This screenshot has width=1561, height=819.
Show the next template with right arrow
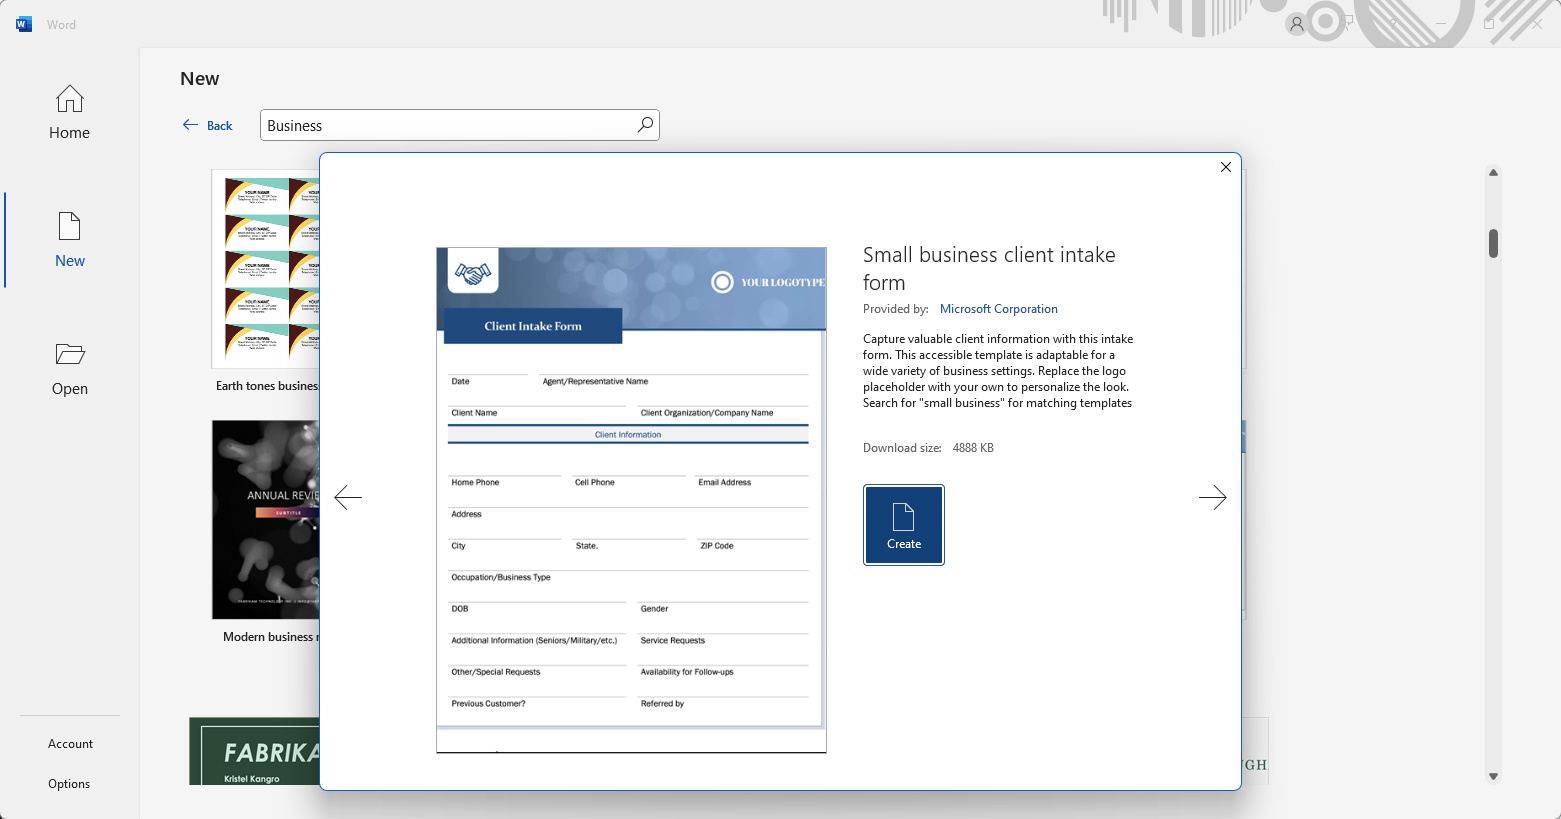pos(1212,498)
